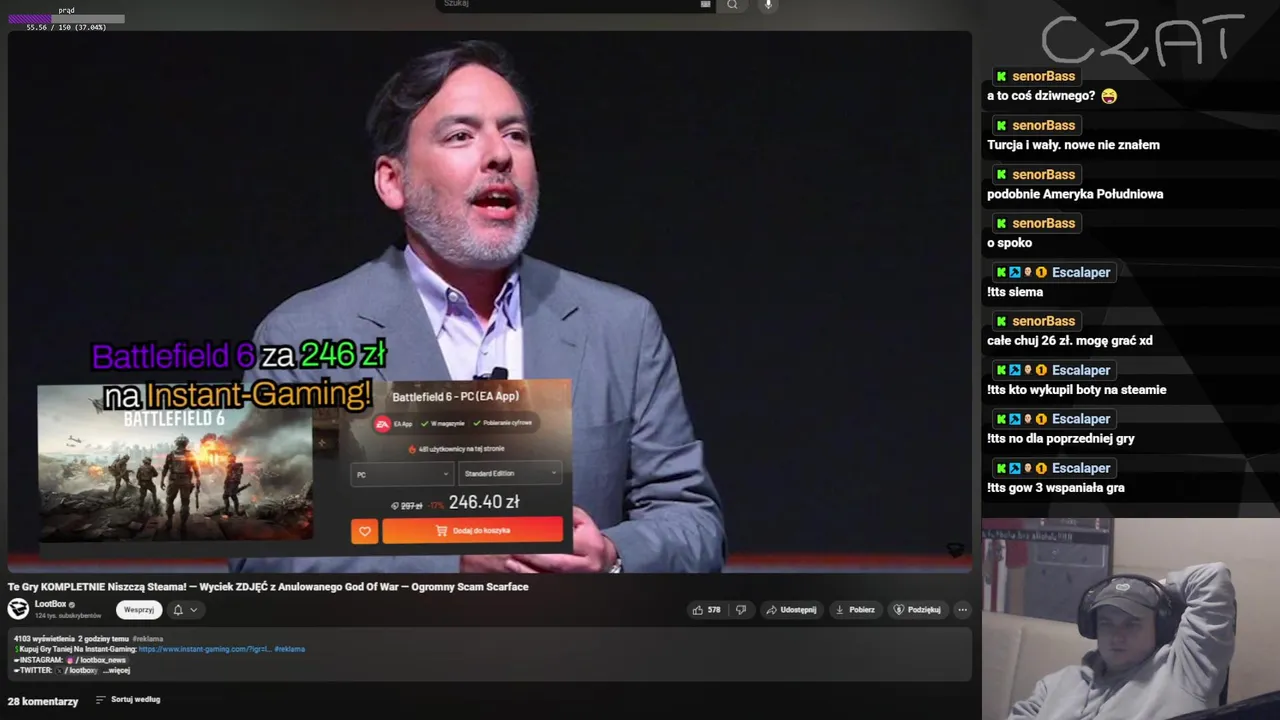Click the 55.56 / 150 (37.04%) readout
Viewport: 1280px width, 720px height.
66,28
